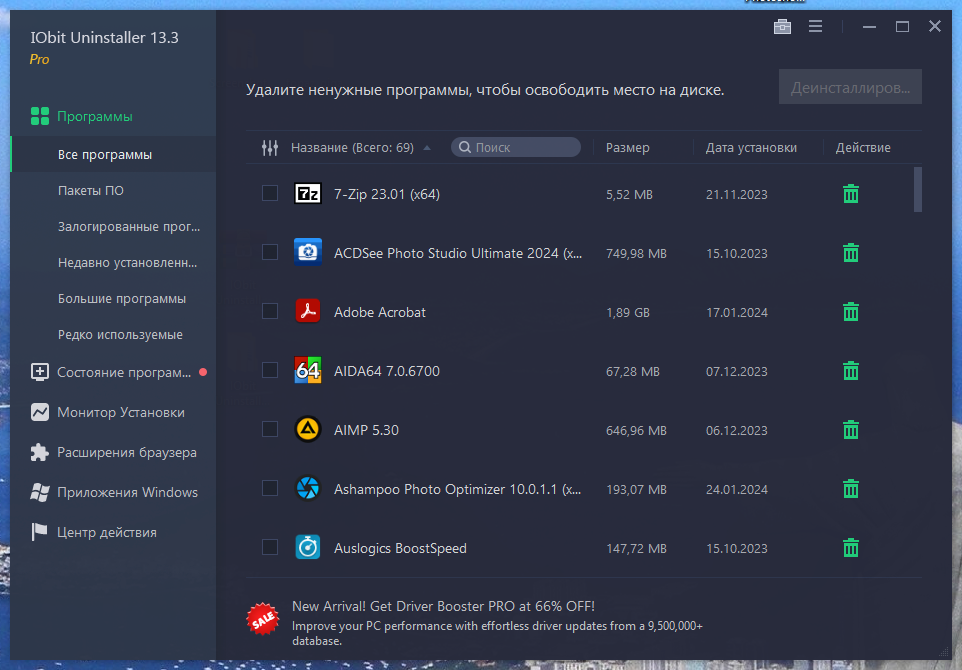
Task: Go to Центр действия section
Action: pos(113,532)
